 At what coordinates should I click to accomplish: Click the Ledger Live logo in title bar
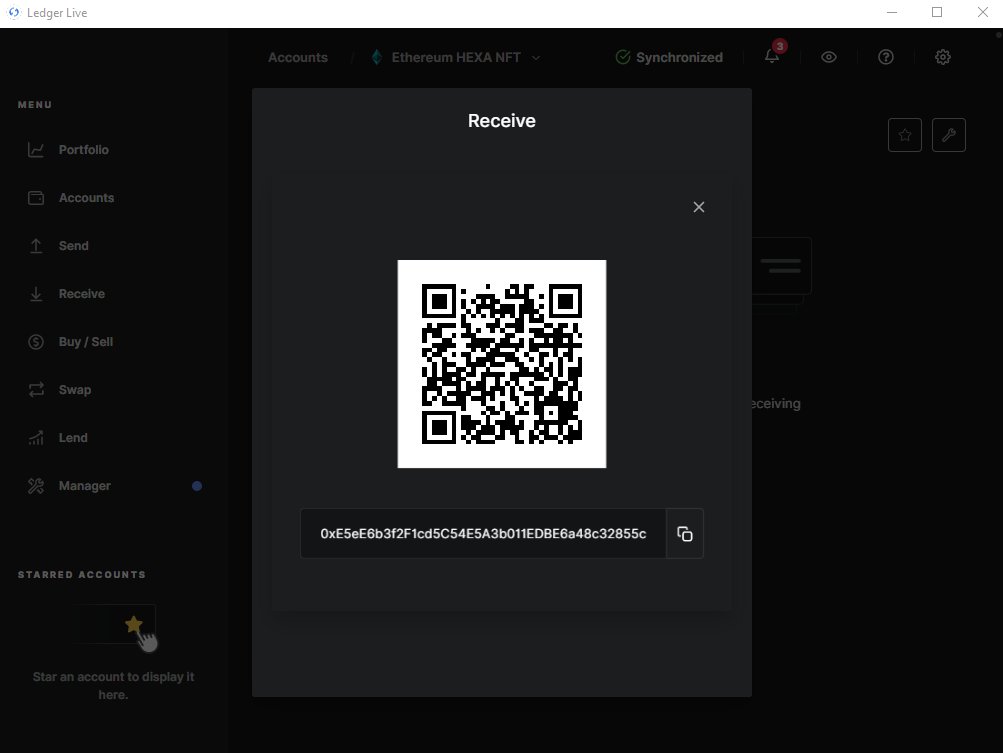pyautogui.click(x=13, y=13)
